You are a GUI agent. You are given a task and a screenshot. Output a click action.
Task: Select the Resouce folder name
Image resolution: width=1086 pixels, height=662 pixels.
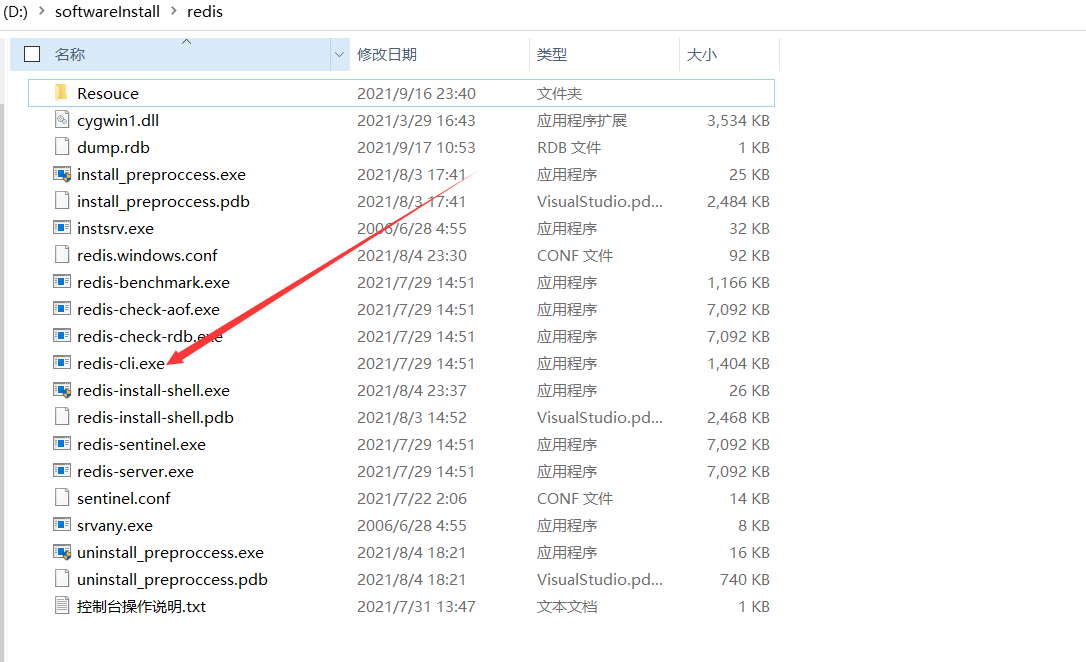107,93
